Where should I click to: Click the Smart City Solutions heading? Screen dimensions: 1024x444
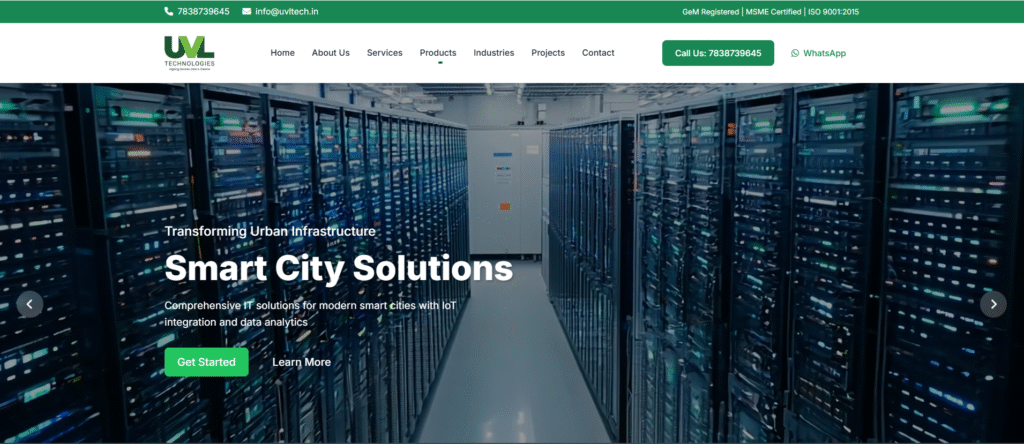click(338, 268)
